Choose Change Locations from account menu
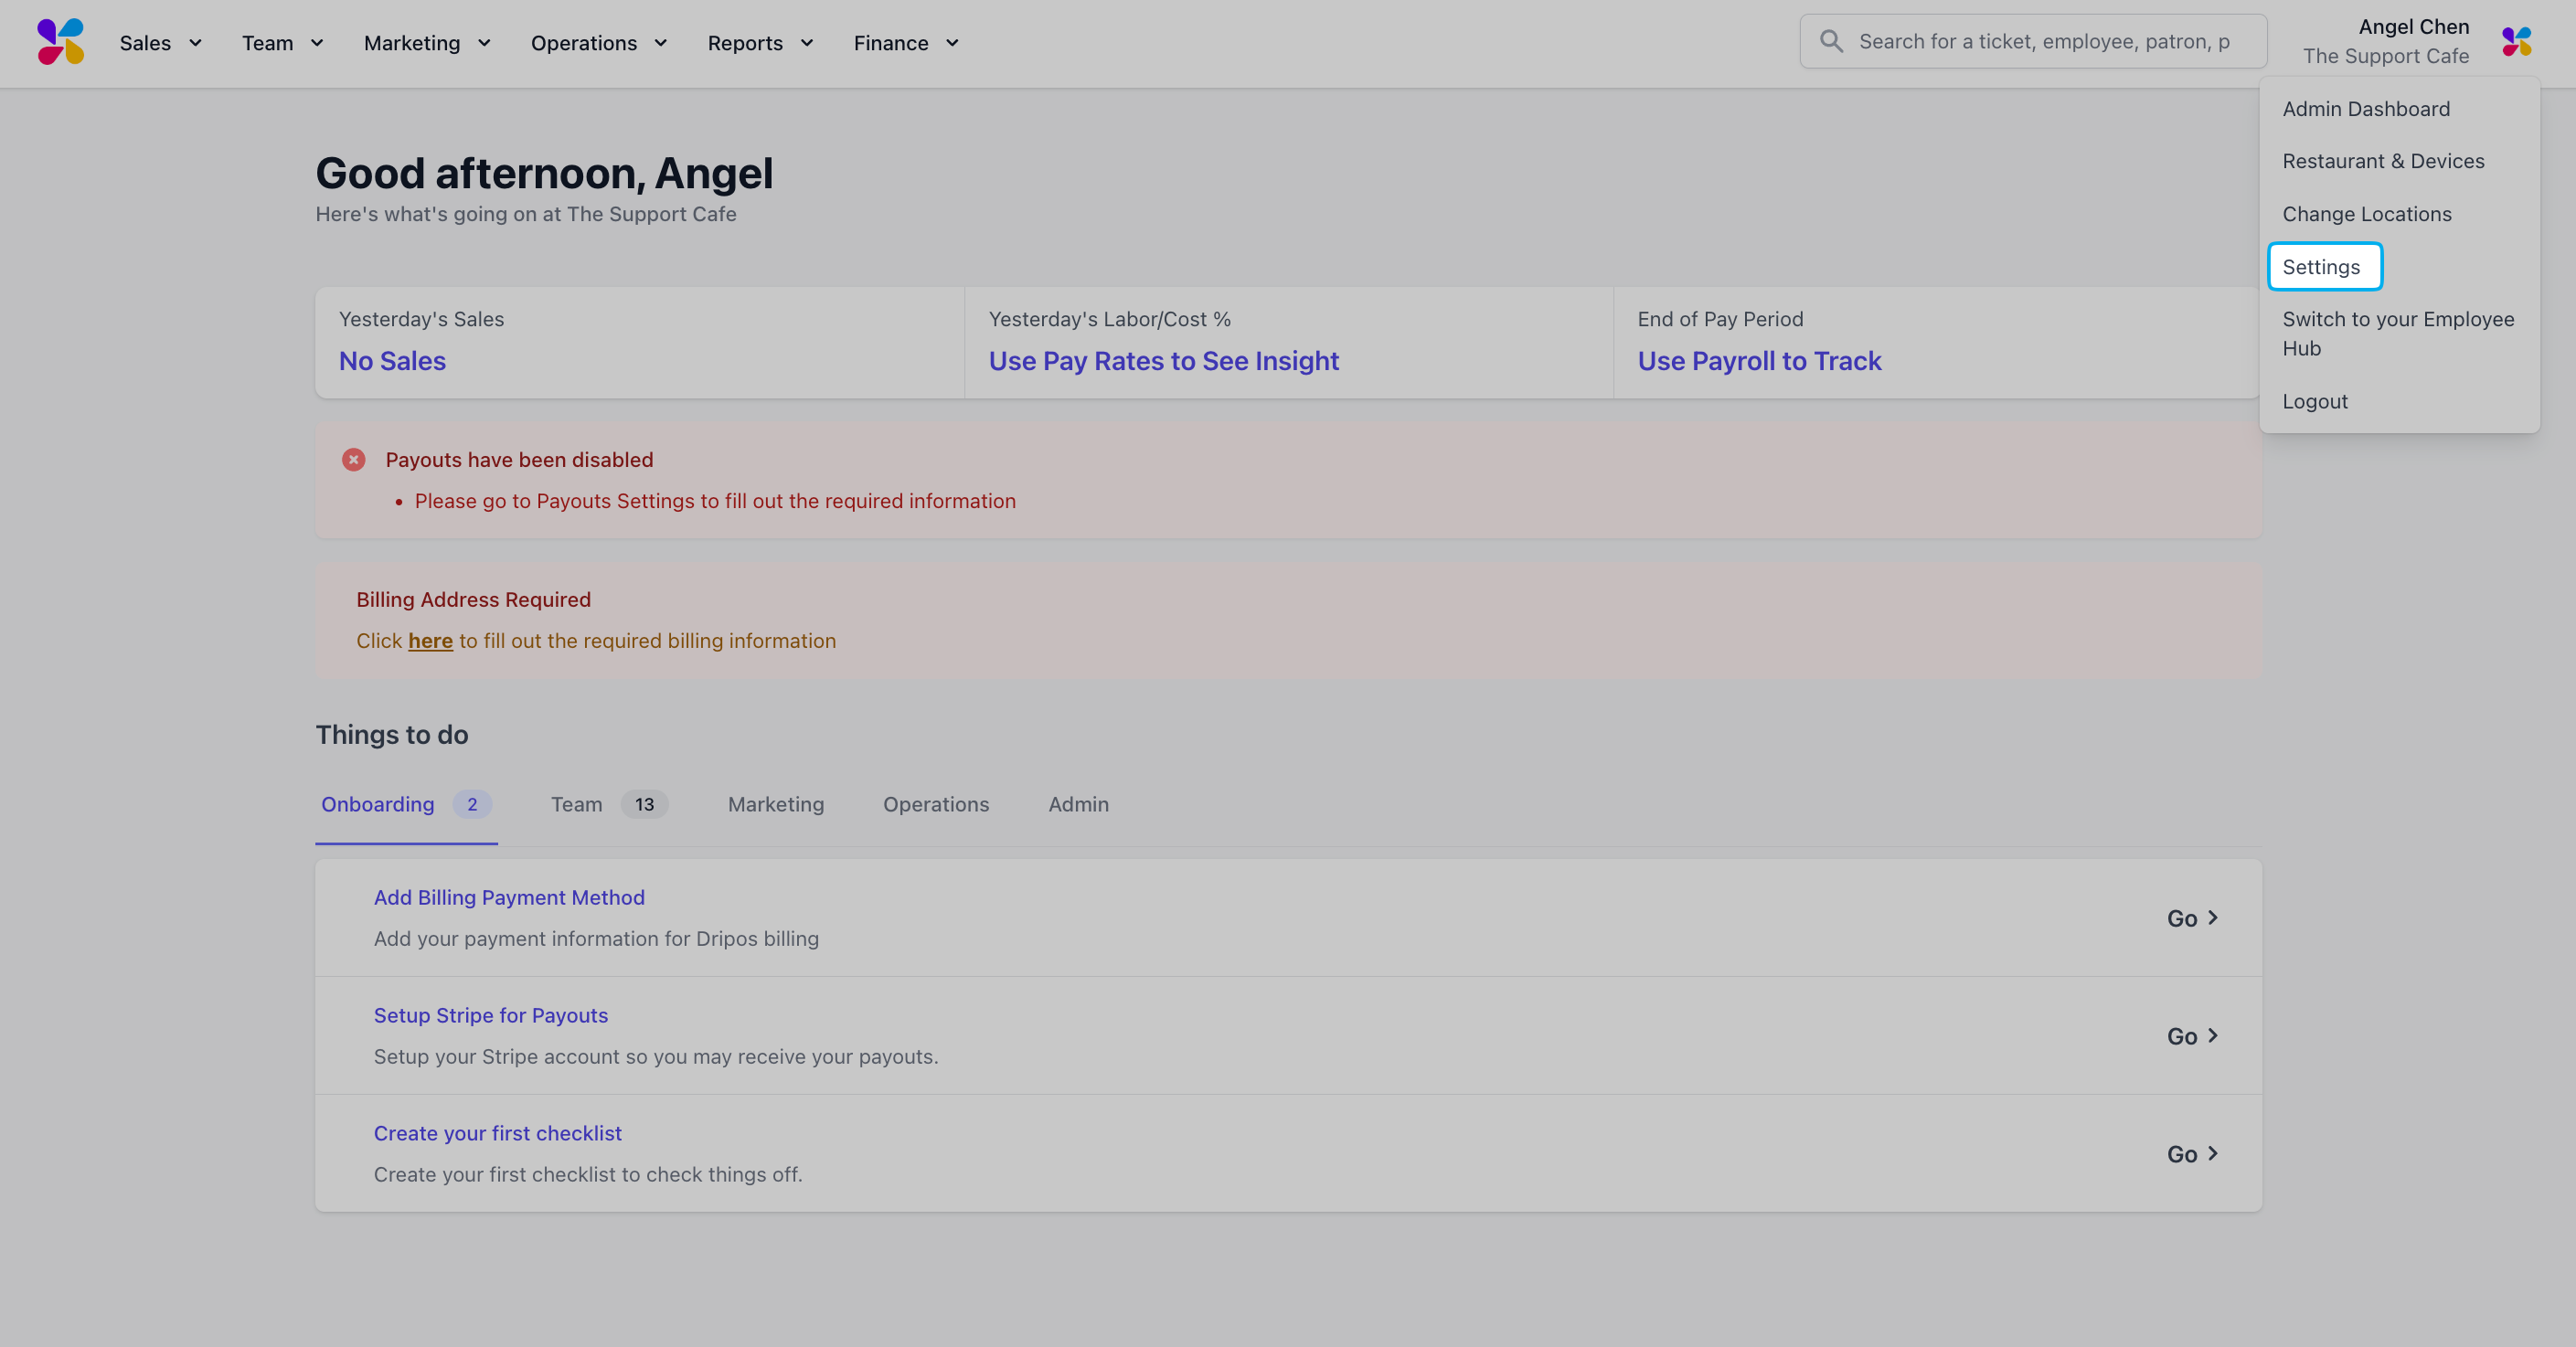The image size is (2576, 1347). [2366, 214]
